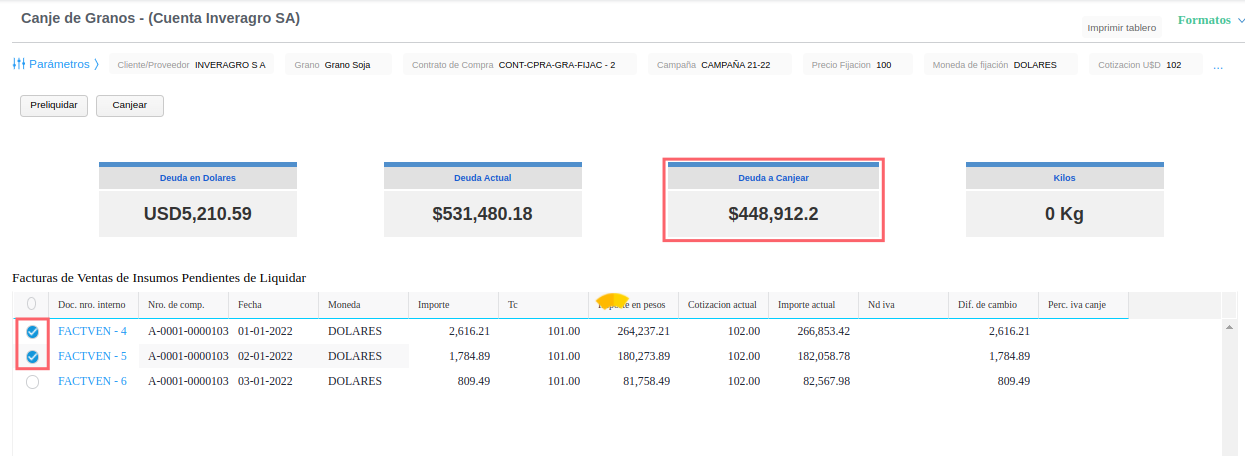Open the FACTVEN - 6 document link
The width and height of the screenshot is (1245, 456).
pos(92,381)
